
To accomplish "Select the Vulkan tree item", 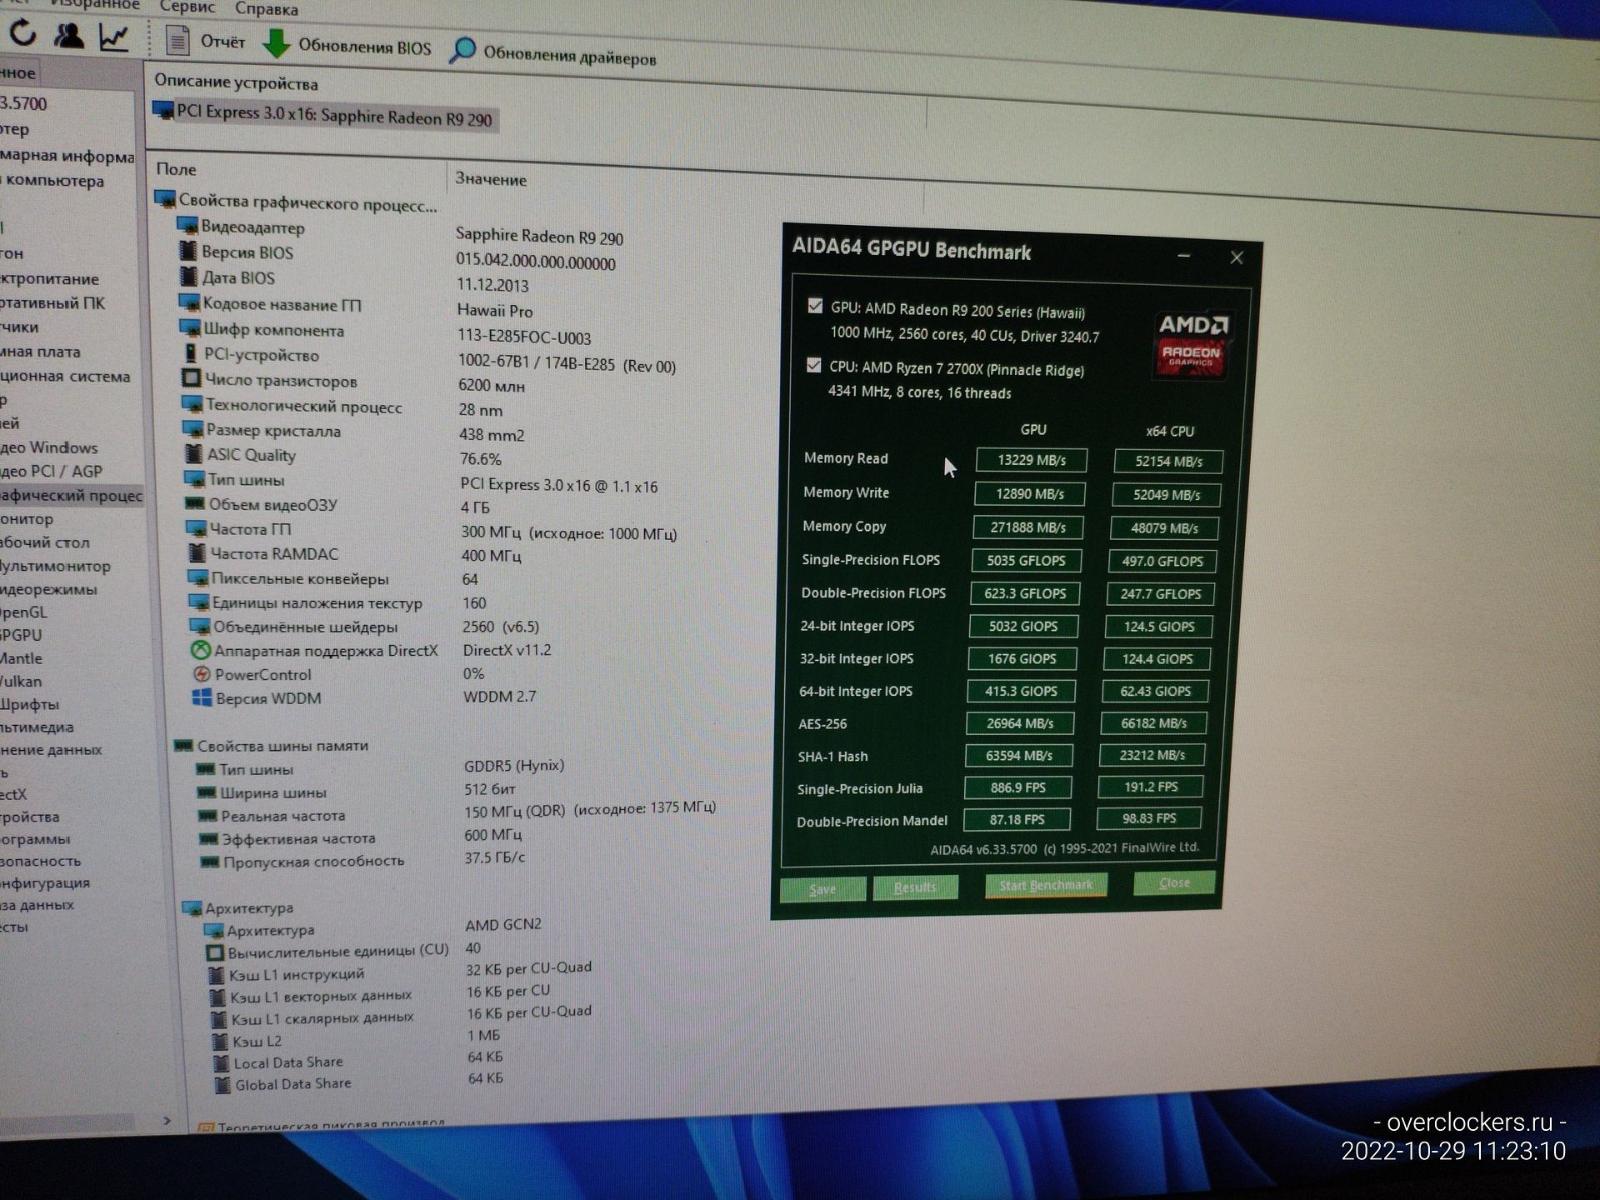I will (21, 681).
